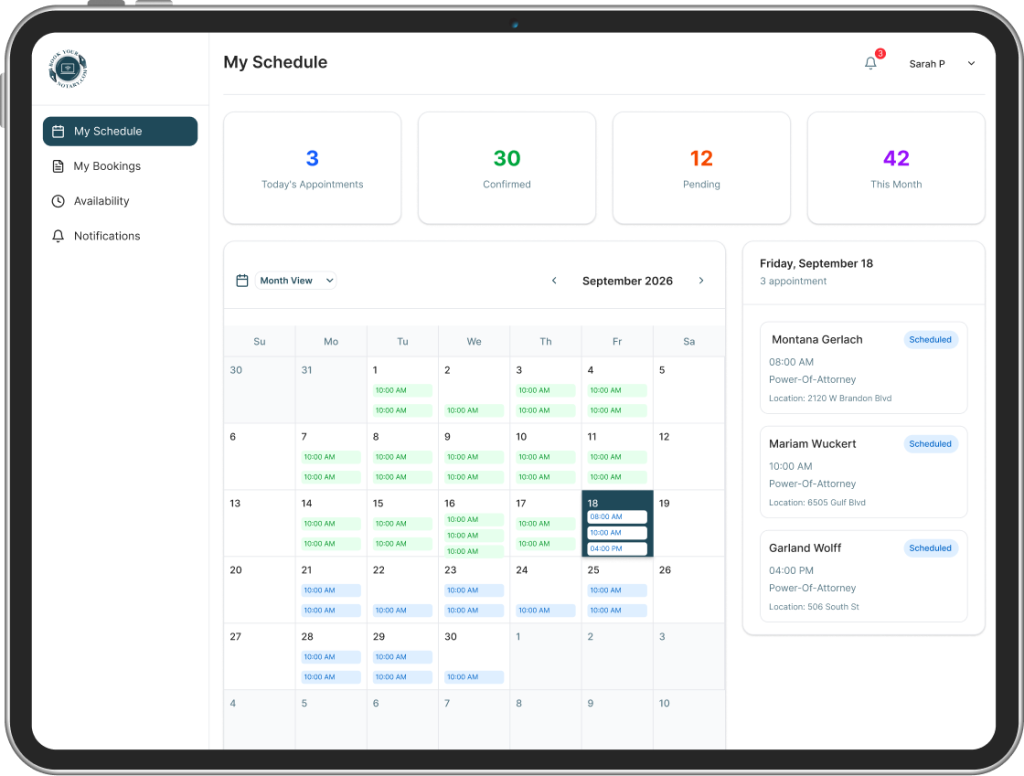Open the Pending stat card
Image resolution: width=1024 pixels, height=776 pixels.
(701, 168)
